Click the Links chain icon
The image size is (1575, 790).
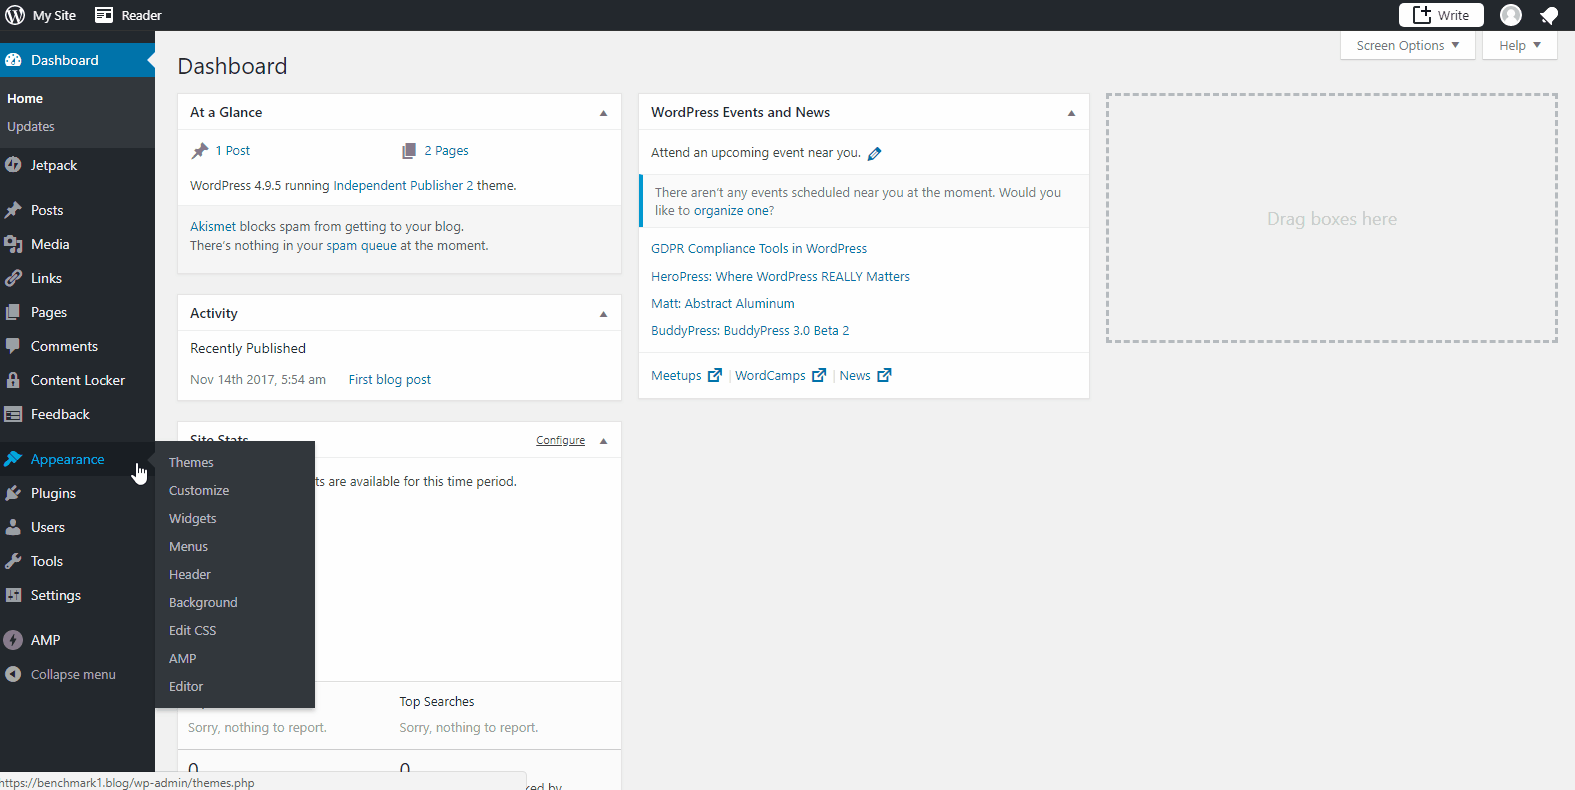[13, 278]
